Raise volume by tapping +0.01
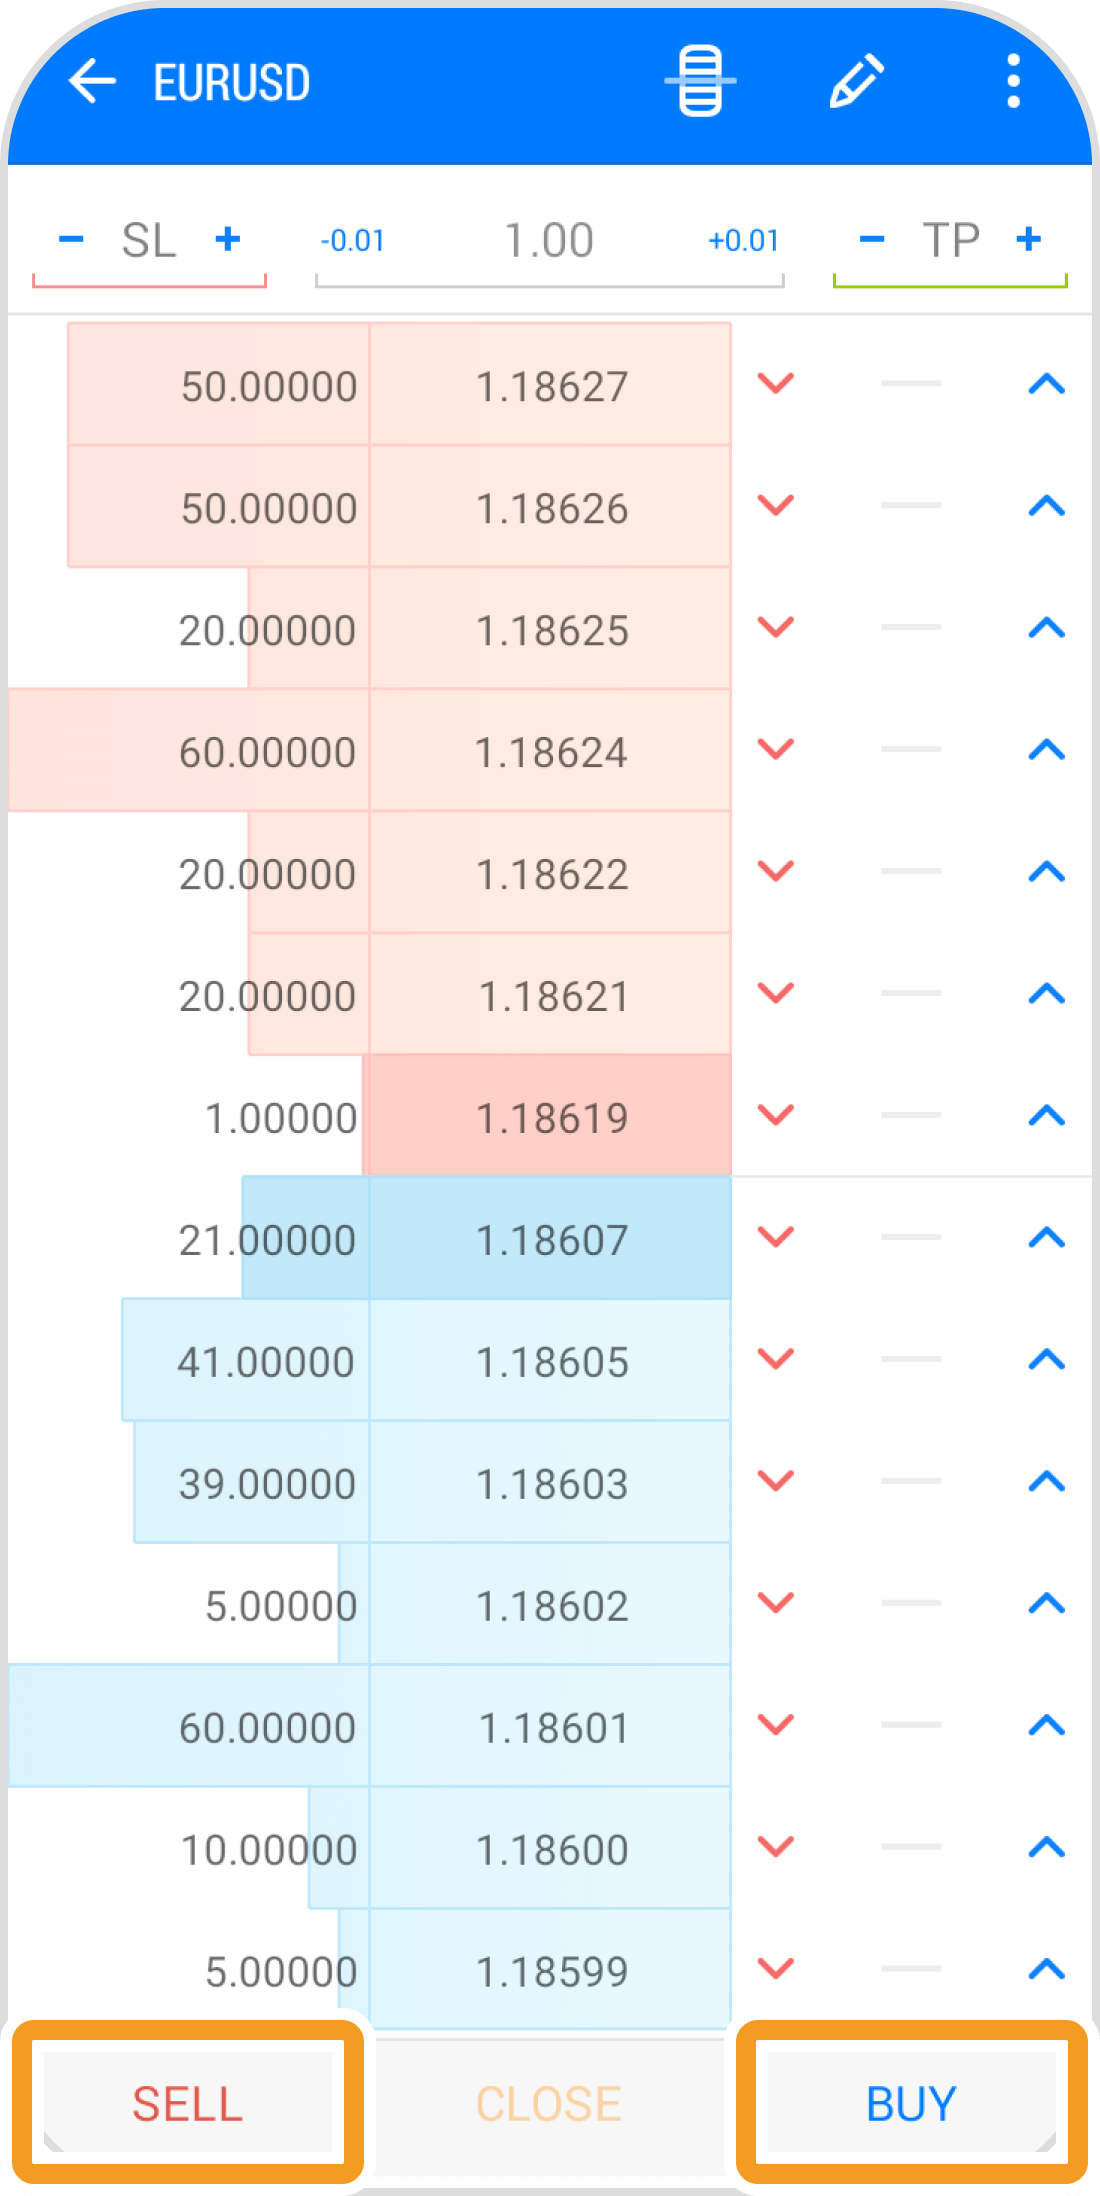Screen dimensions: 1100x2196 pyautogui.click(x=743, y=241)
